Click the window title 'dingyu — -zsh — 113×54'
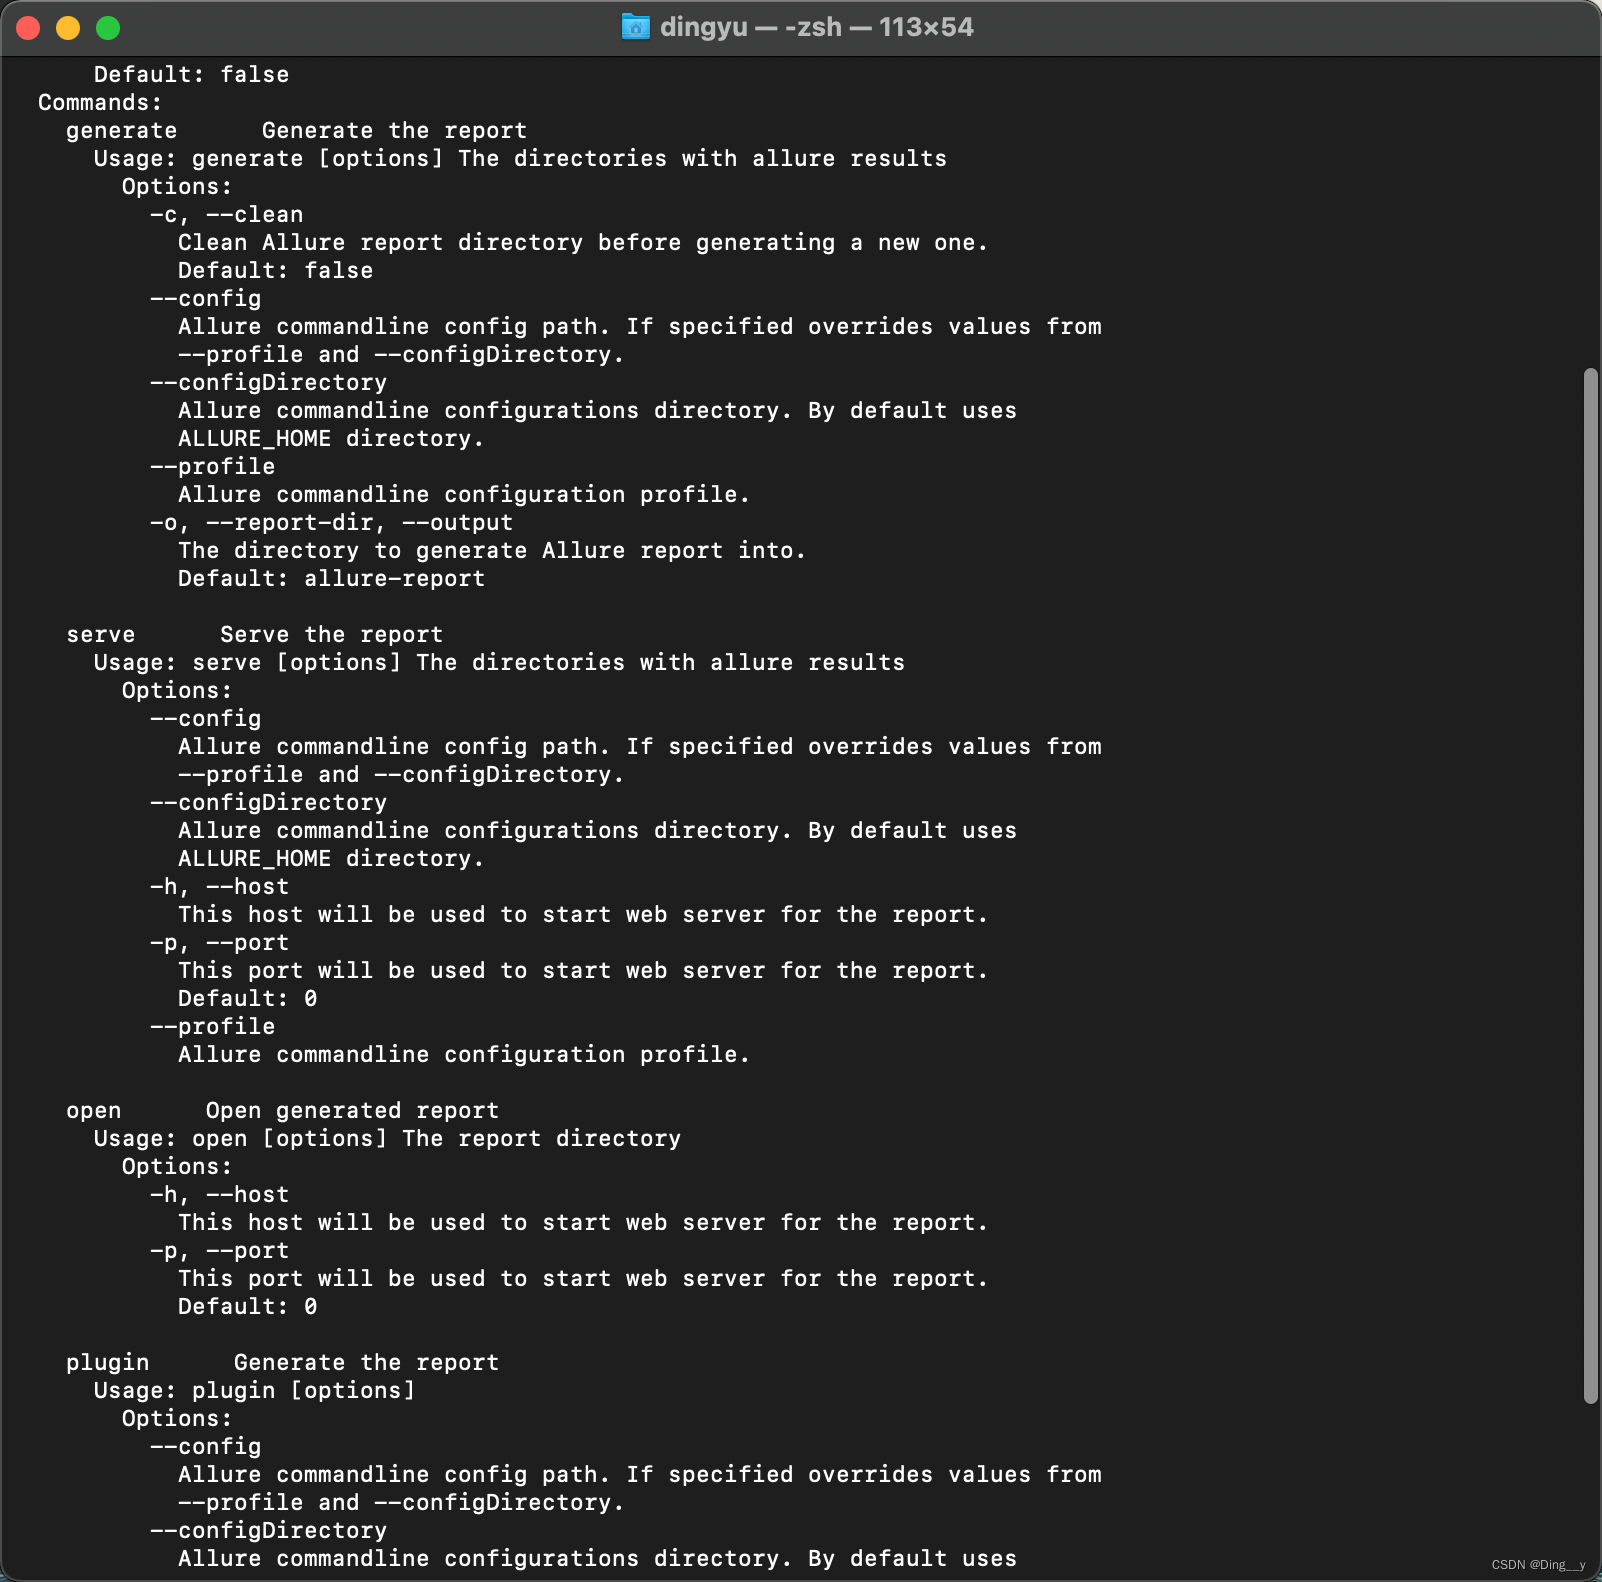Image resolution: width=1602 pixels, height=1582 pixels. pos(816,27)
